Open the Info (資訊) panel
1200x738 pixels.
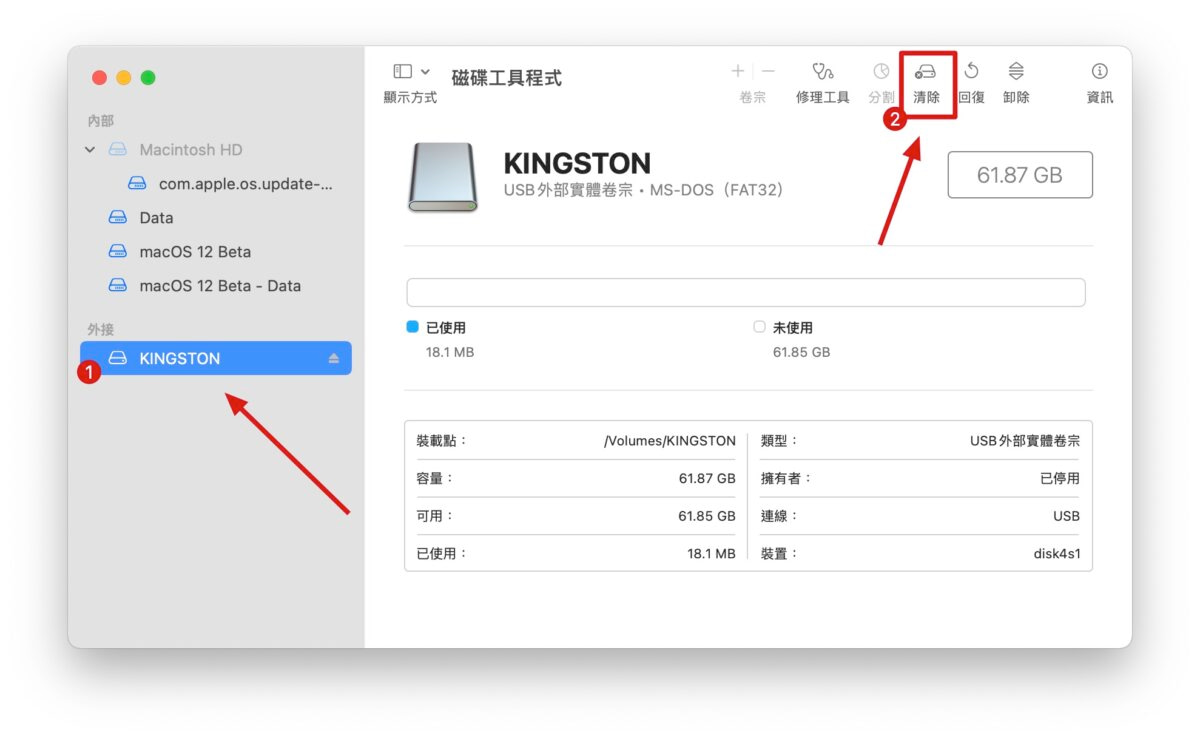tap(1099, 71)
